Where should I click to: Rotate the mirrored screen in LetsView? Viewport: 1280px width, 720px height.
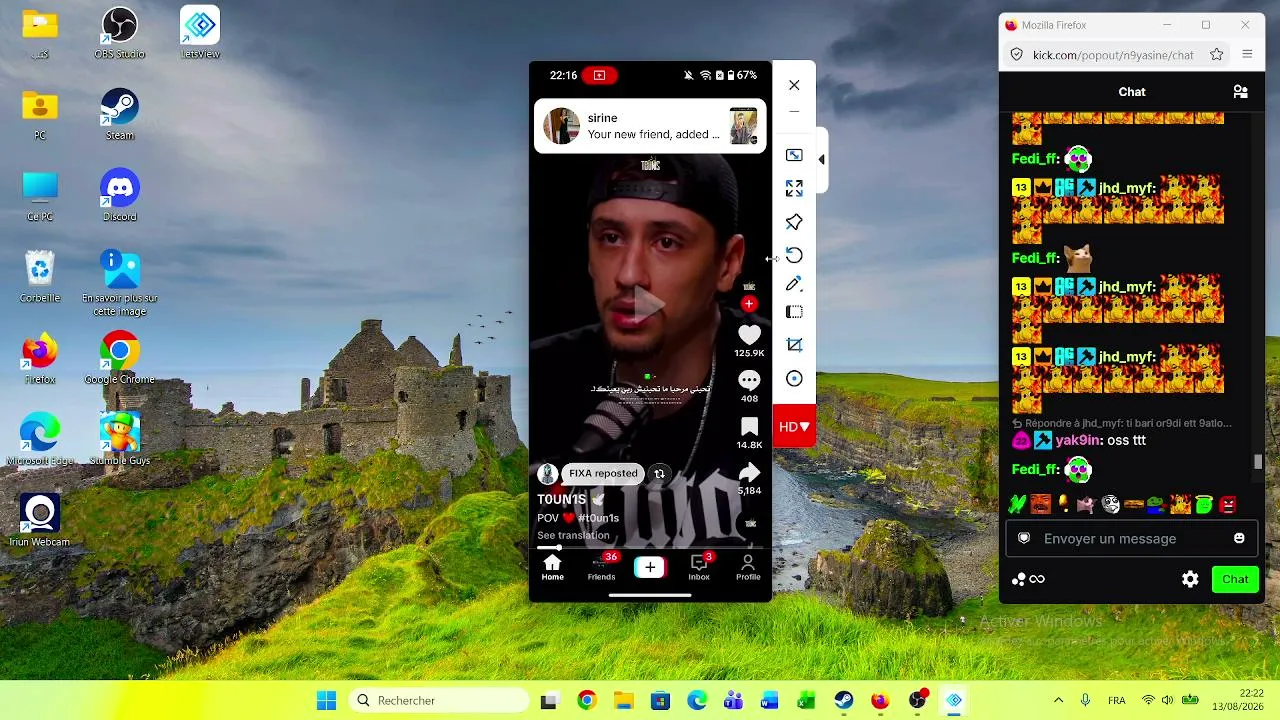point(794,255)
